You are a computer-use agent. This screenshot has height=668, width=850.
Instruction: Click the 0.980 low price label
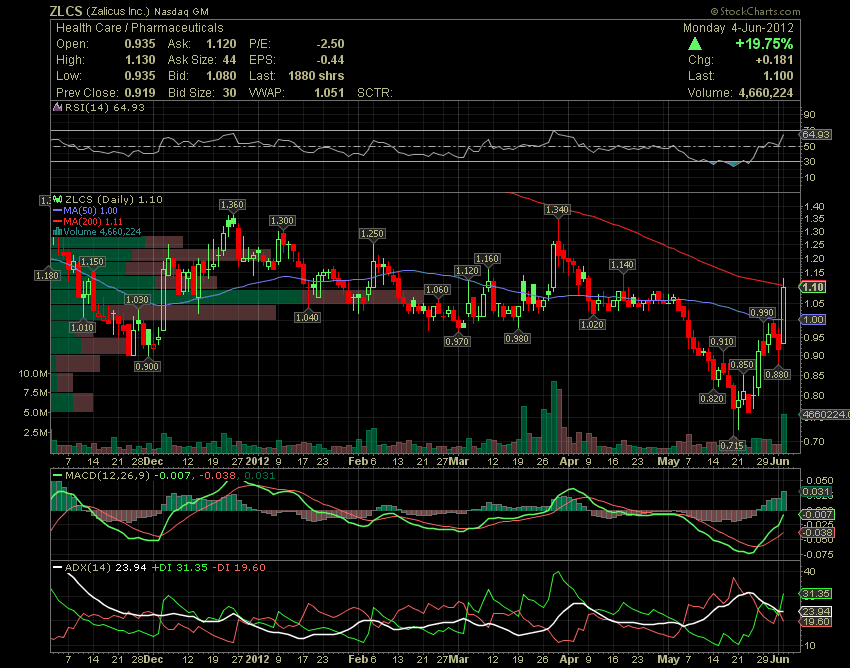click(x=517, y=338)
